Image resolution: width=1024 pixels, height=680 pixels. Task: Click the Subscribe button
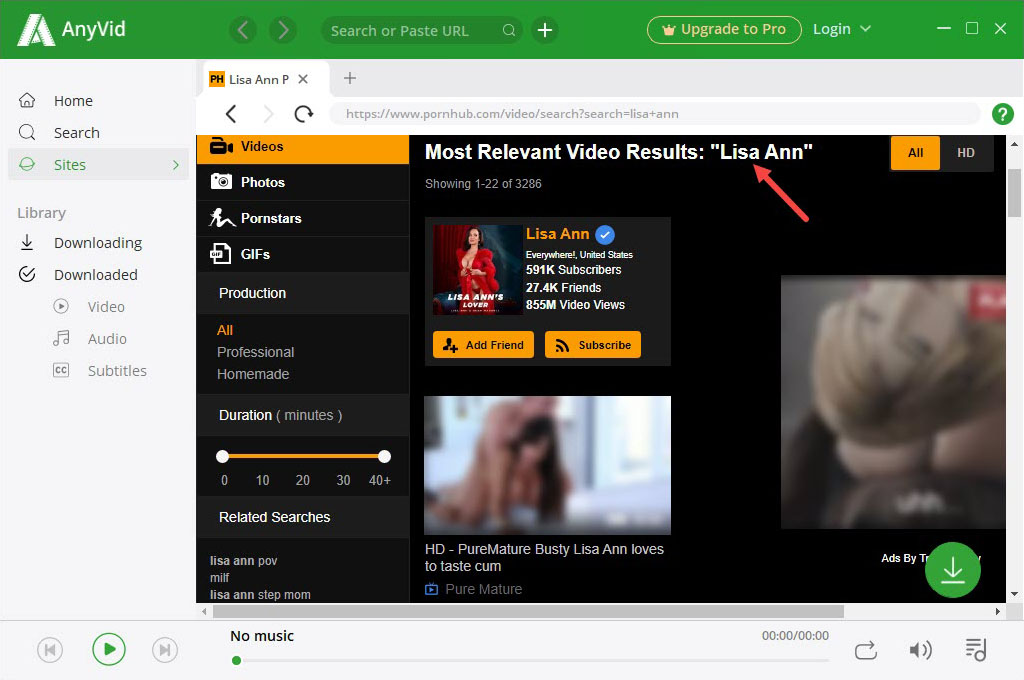tap(593, 345)
